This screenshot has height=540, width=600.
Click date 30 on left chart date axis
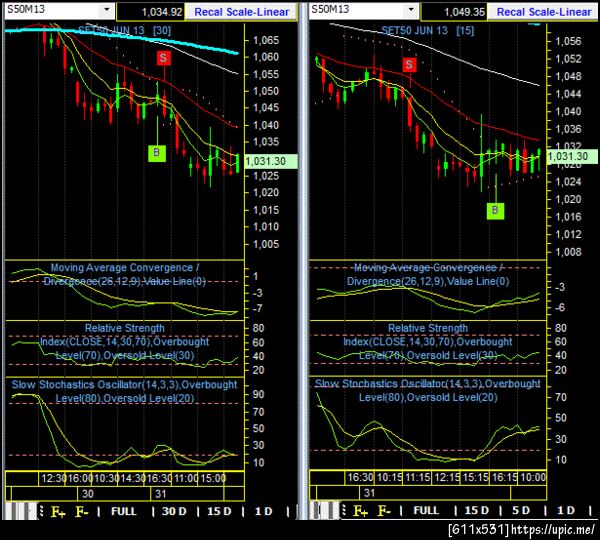pyautogui.click(x=88, y=494)
